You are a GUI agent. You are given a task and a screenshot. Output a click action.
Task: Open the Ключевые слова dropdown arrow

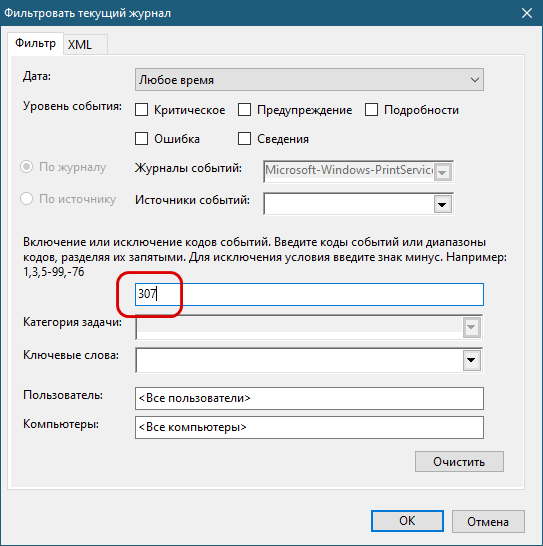[x=471, y=360]
